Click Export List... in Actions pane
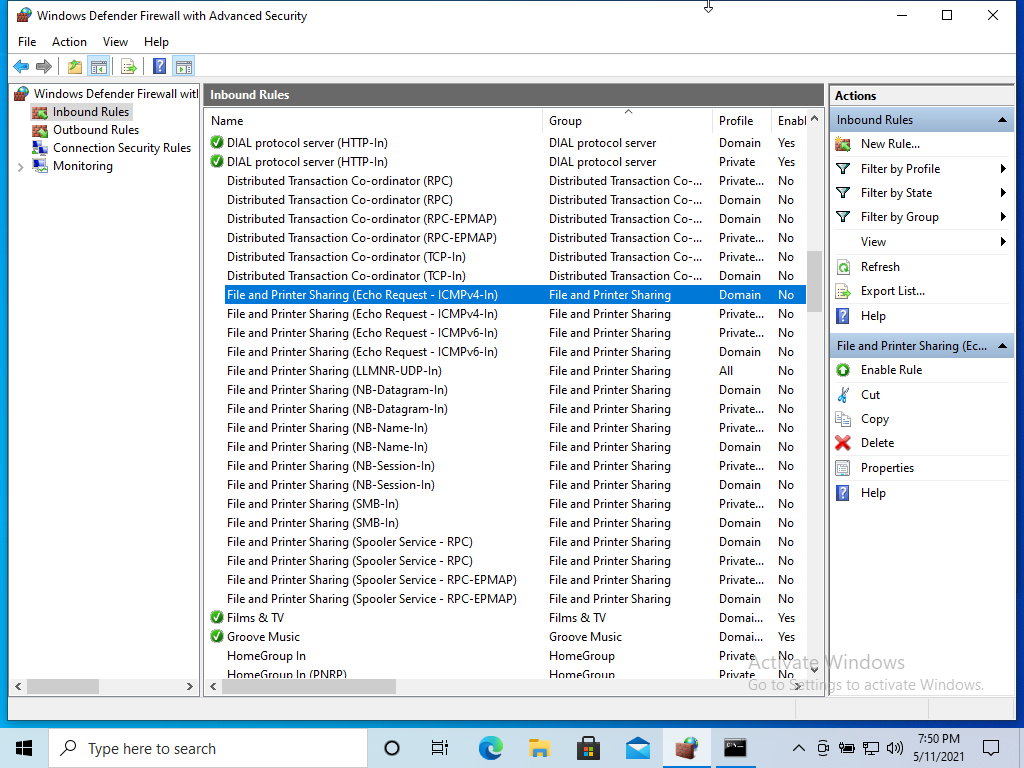Screen dimensions: 1024x768 coord(893,291)
